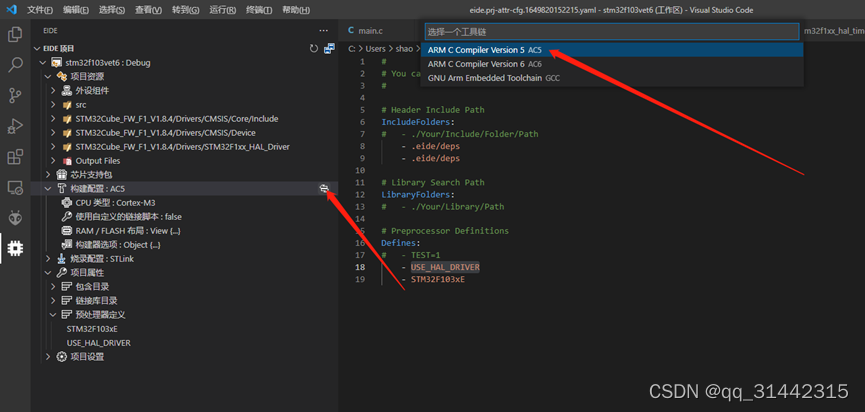The height and width of the screenshot is (412, 865).
Task: Click the VS Code logo icon
Action: tap(12, 9)
